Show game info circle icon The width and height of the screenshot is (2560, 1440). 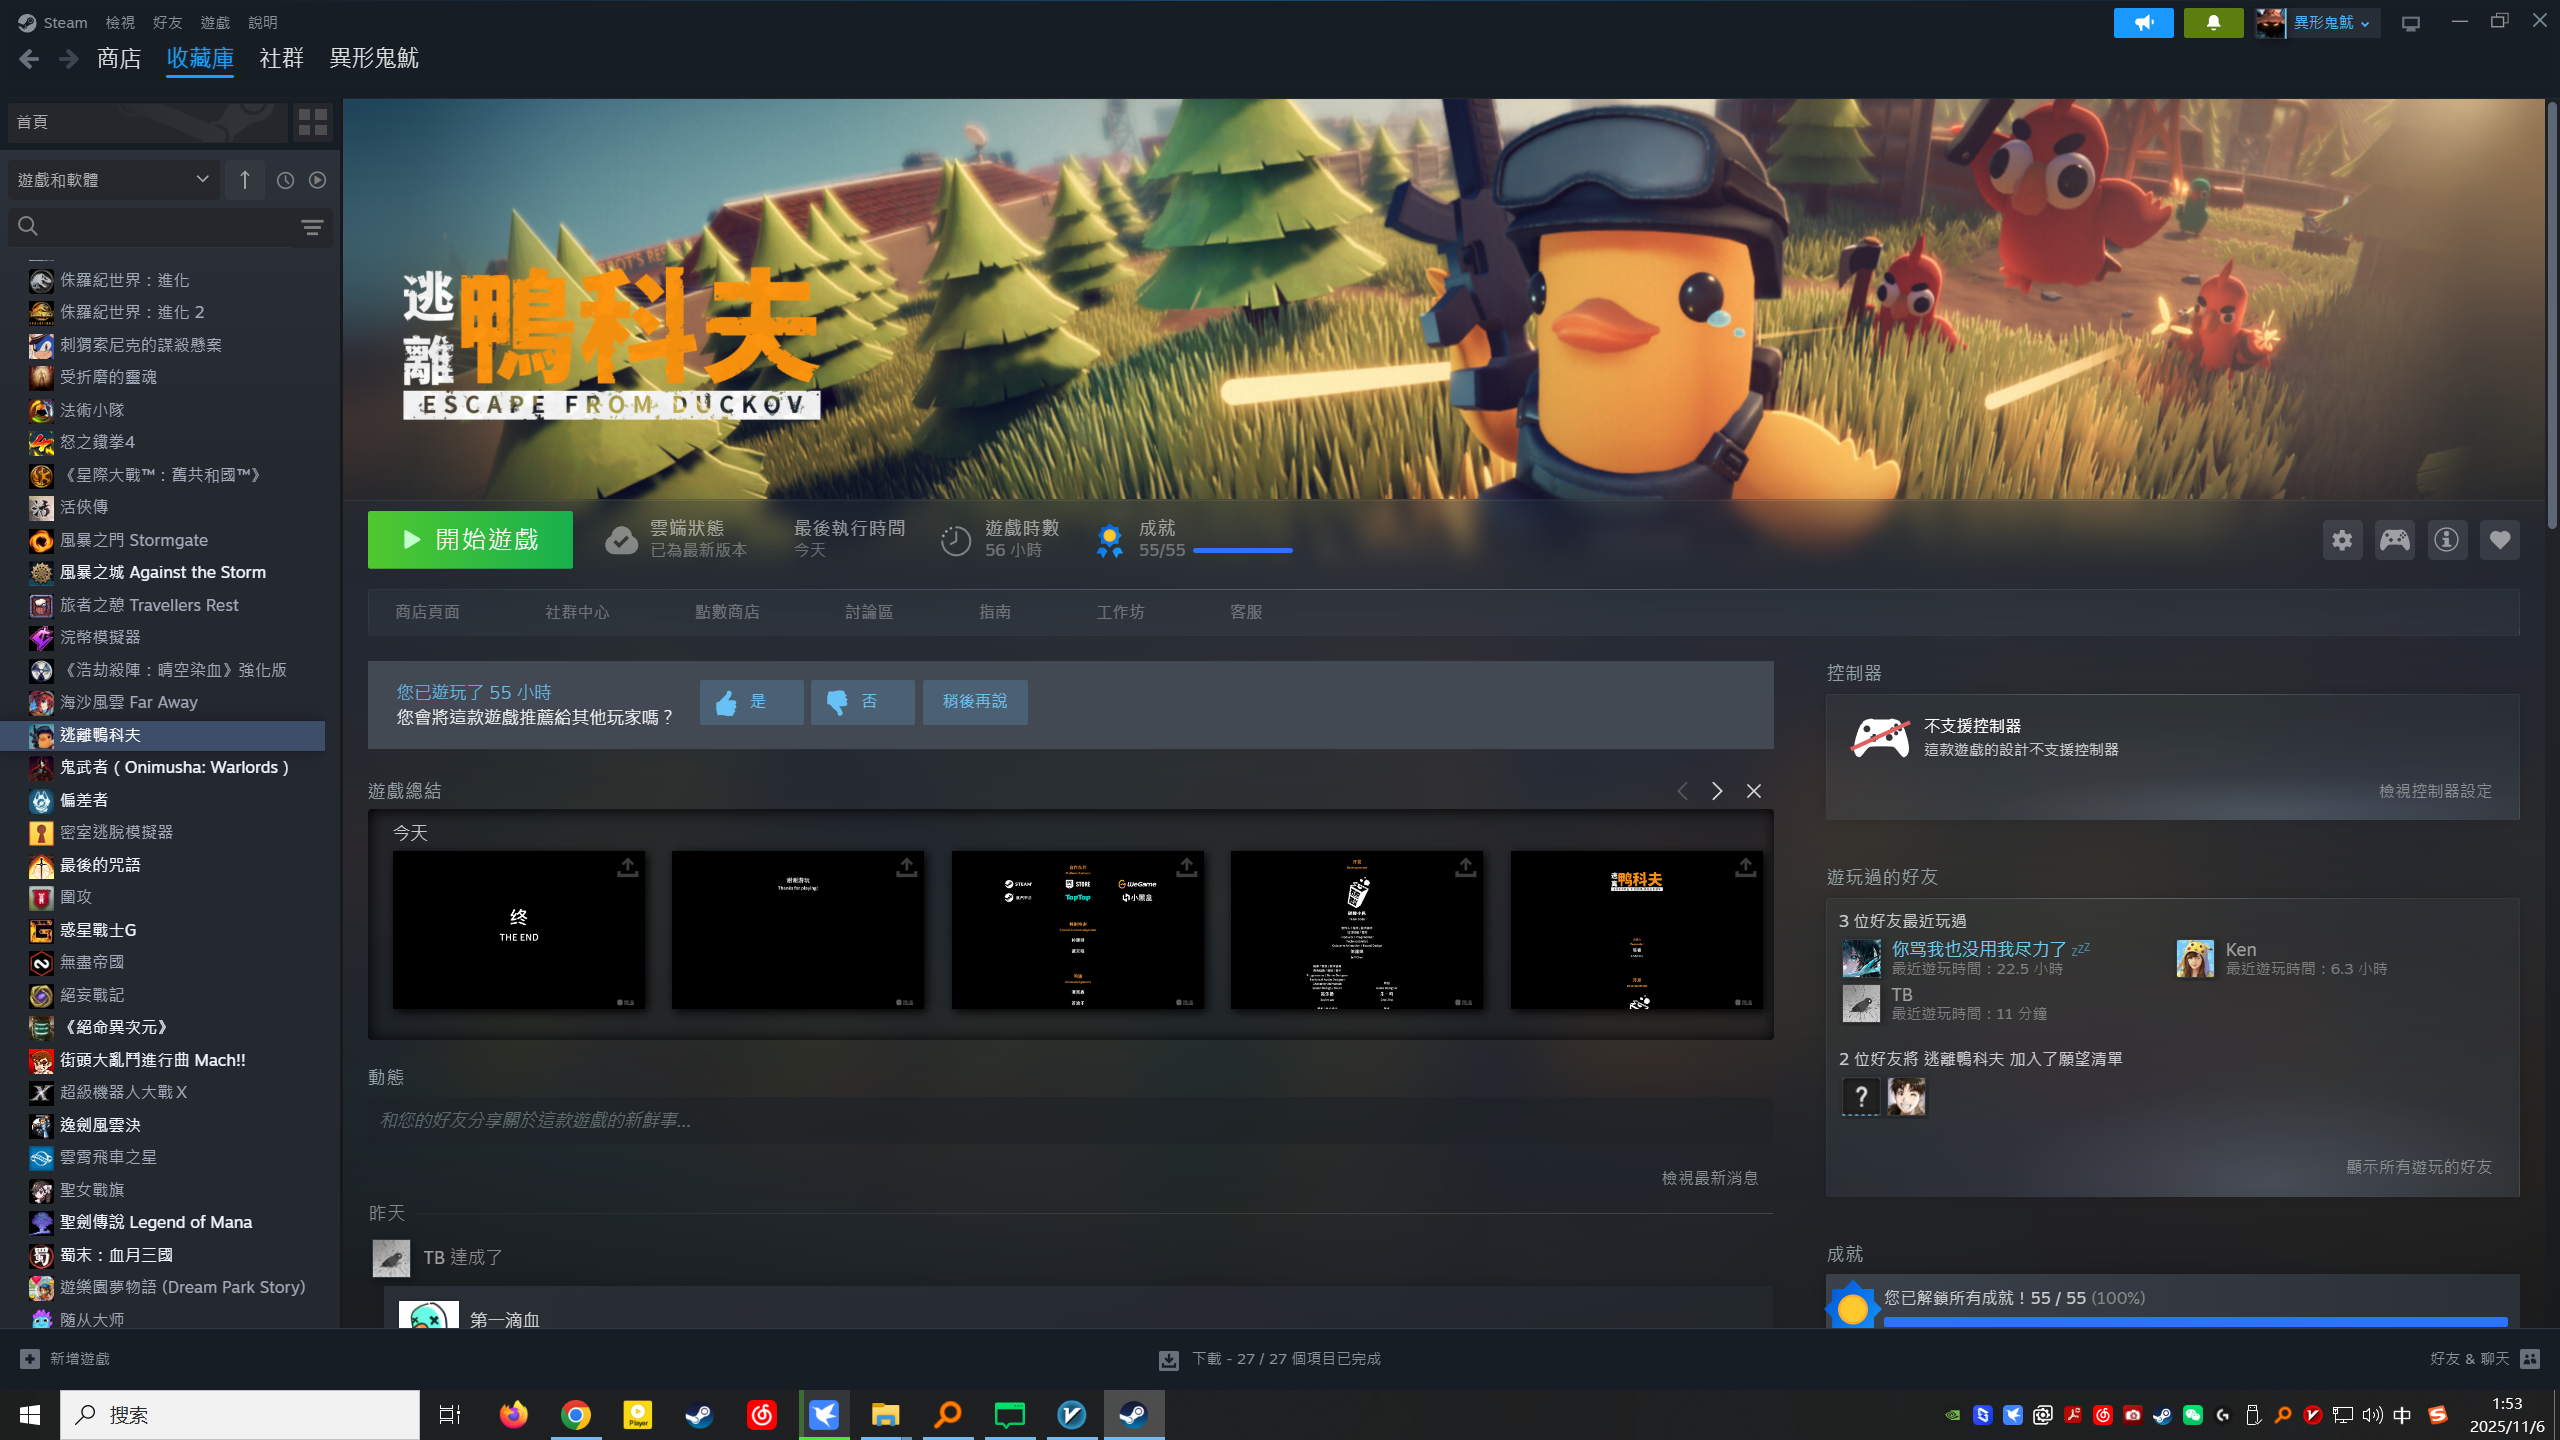pos(2447,540)
